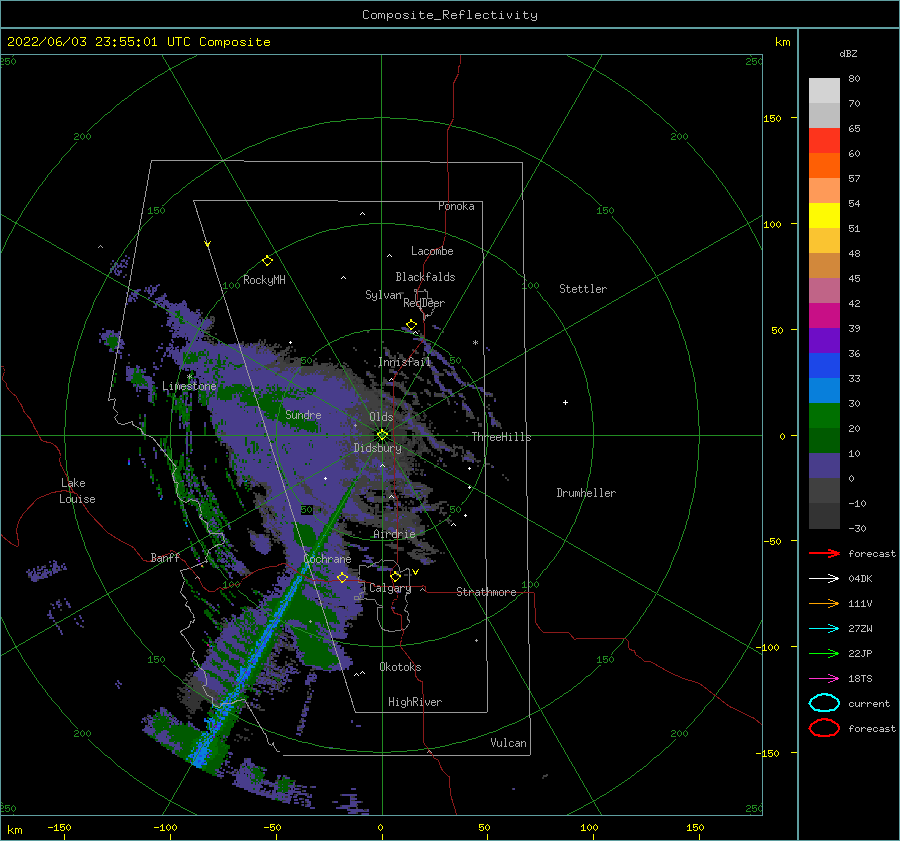900x841 pixels.
Task: Click the Vulcan city label
Action: [509, 743]
